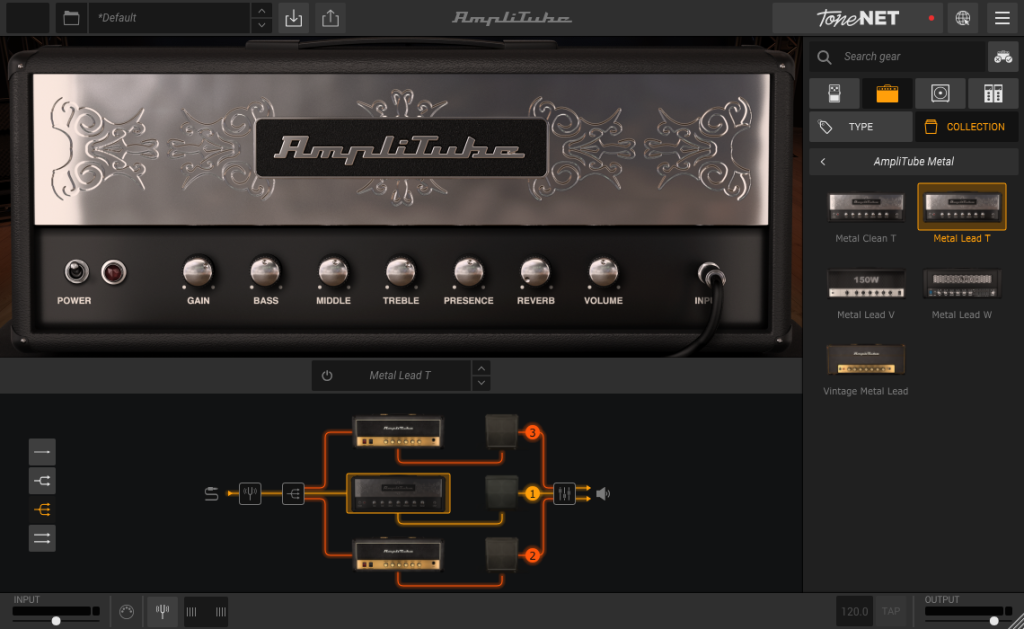Select the stompbox pedal gear category icon
Viewport: 1024px width, 629px height.
834,93
